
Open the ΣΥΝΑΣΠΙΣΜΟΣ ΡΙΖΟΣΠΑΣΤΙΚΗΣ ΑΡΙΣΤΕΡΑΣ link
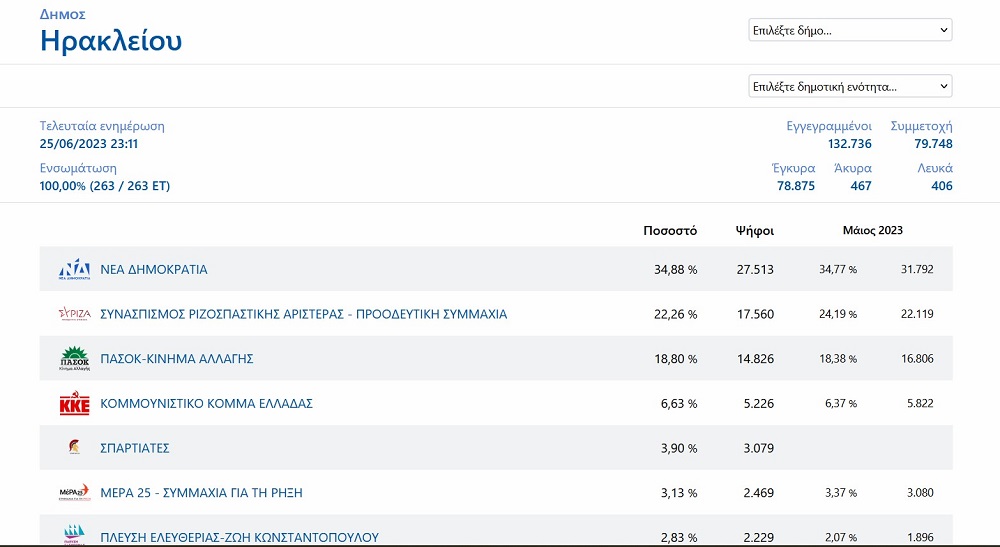[x=303, y=314]
